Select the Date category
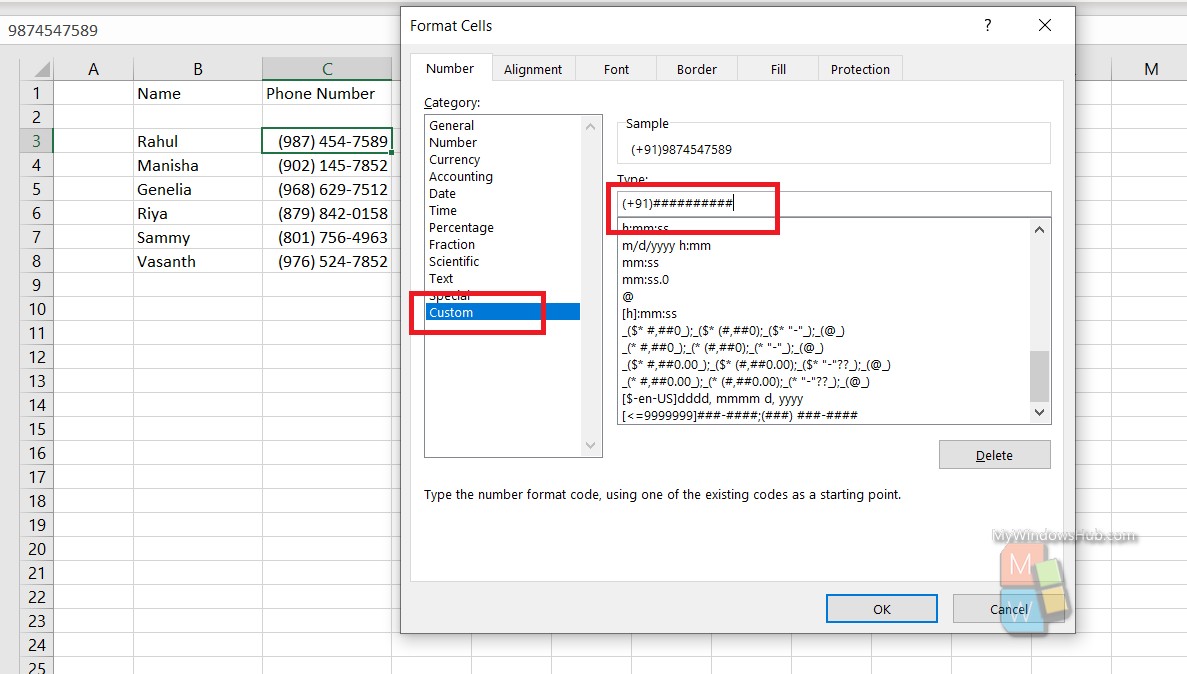The image size is (1187, 674). tap(442, 193)
